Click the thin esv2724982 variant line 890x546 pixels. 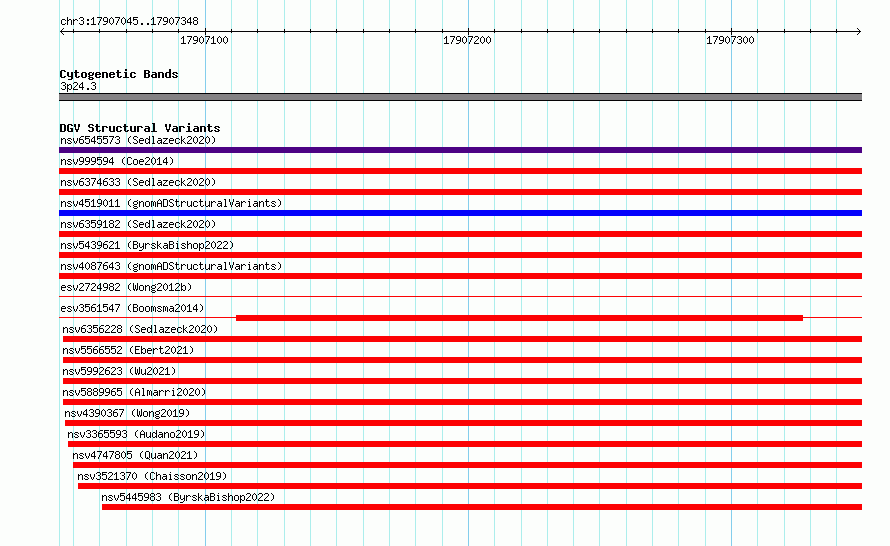(x=460, y=296)
